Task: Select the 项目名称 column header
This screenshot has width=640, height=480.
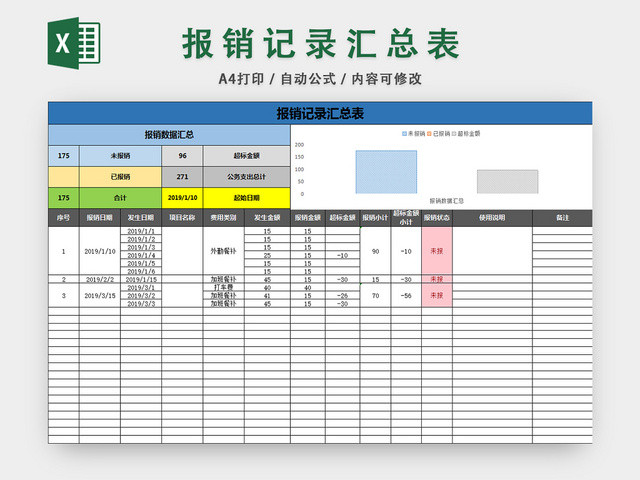Action: tap(182, 218)
